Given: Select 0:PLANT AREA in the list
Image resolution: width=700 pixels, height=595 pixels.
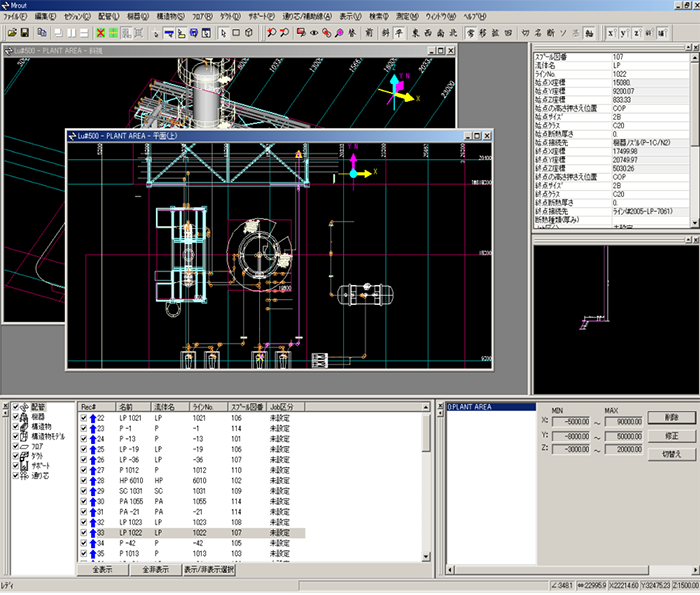Looking at the screenshot, I should point(470,408).
